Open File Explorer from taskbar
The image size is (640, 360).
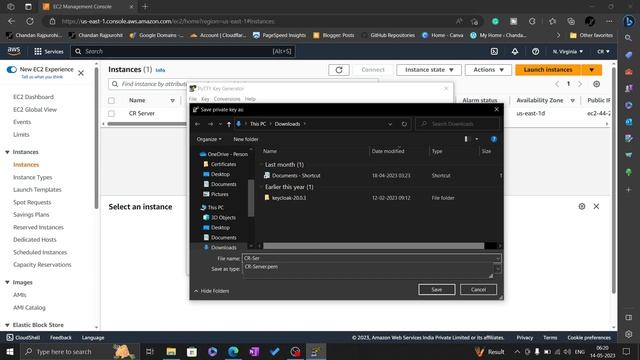click(171, 351)
